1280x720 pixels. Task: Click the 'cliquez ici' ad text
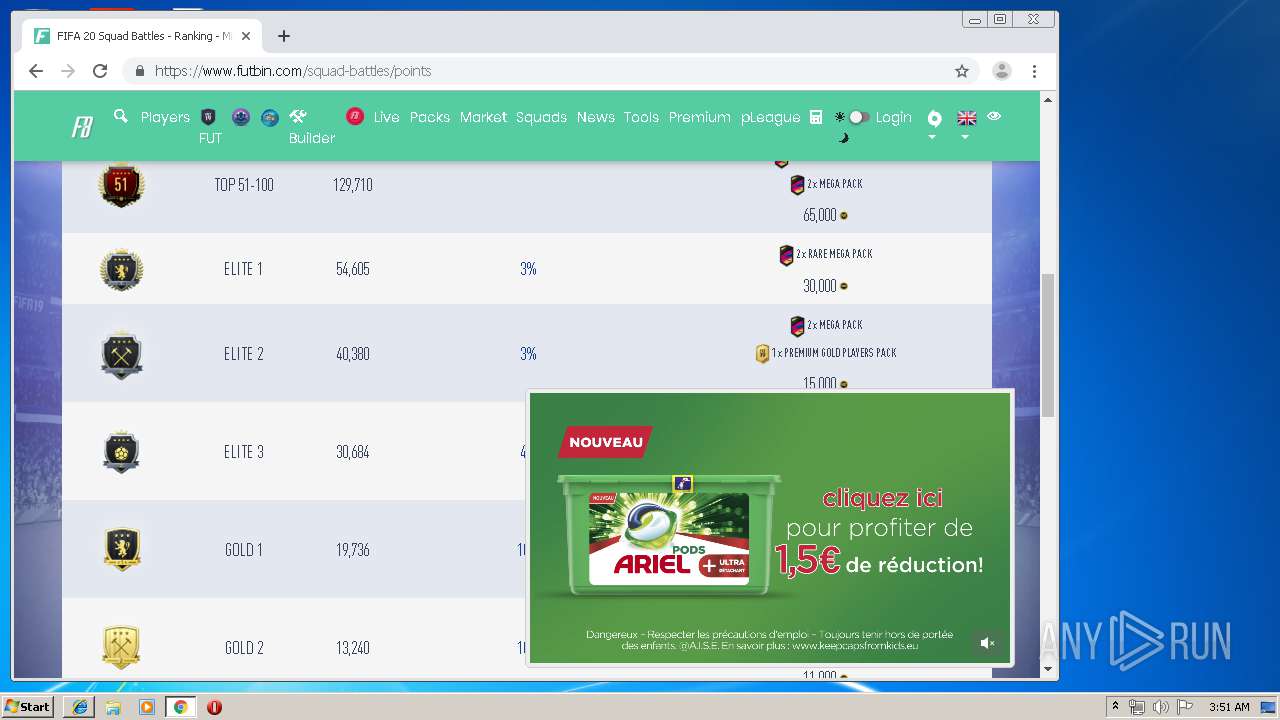pyautogui.click(x=882, y=498)
